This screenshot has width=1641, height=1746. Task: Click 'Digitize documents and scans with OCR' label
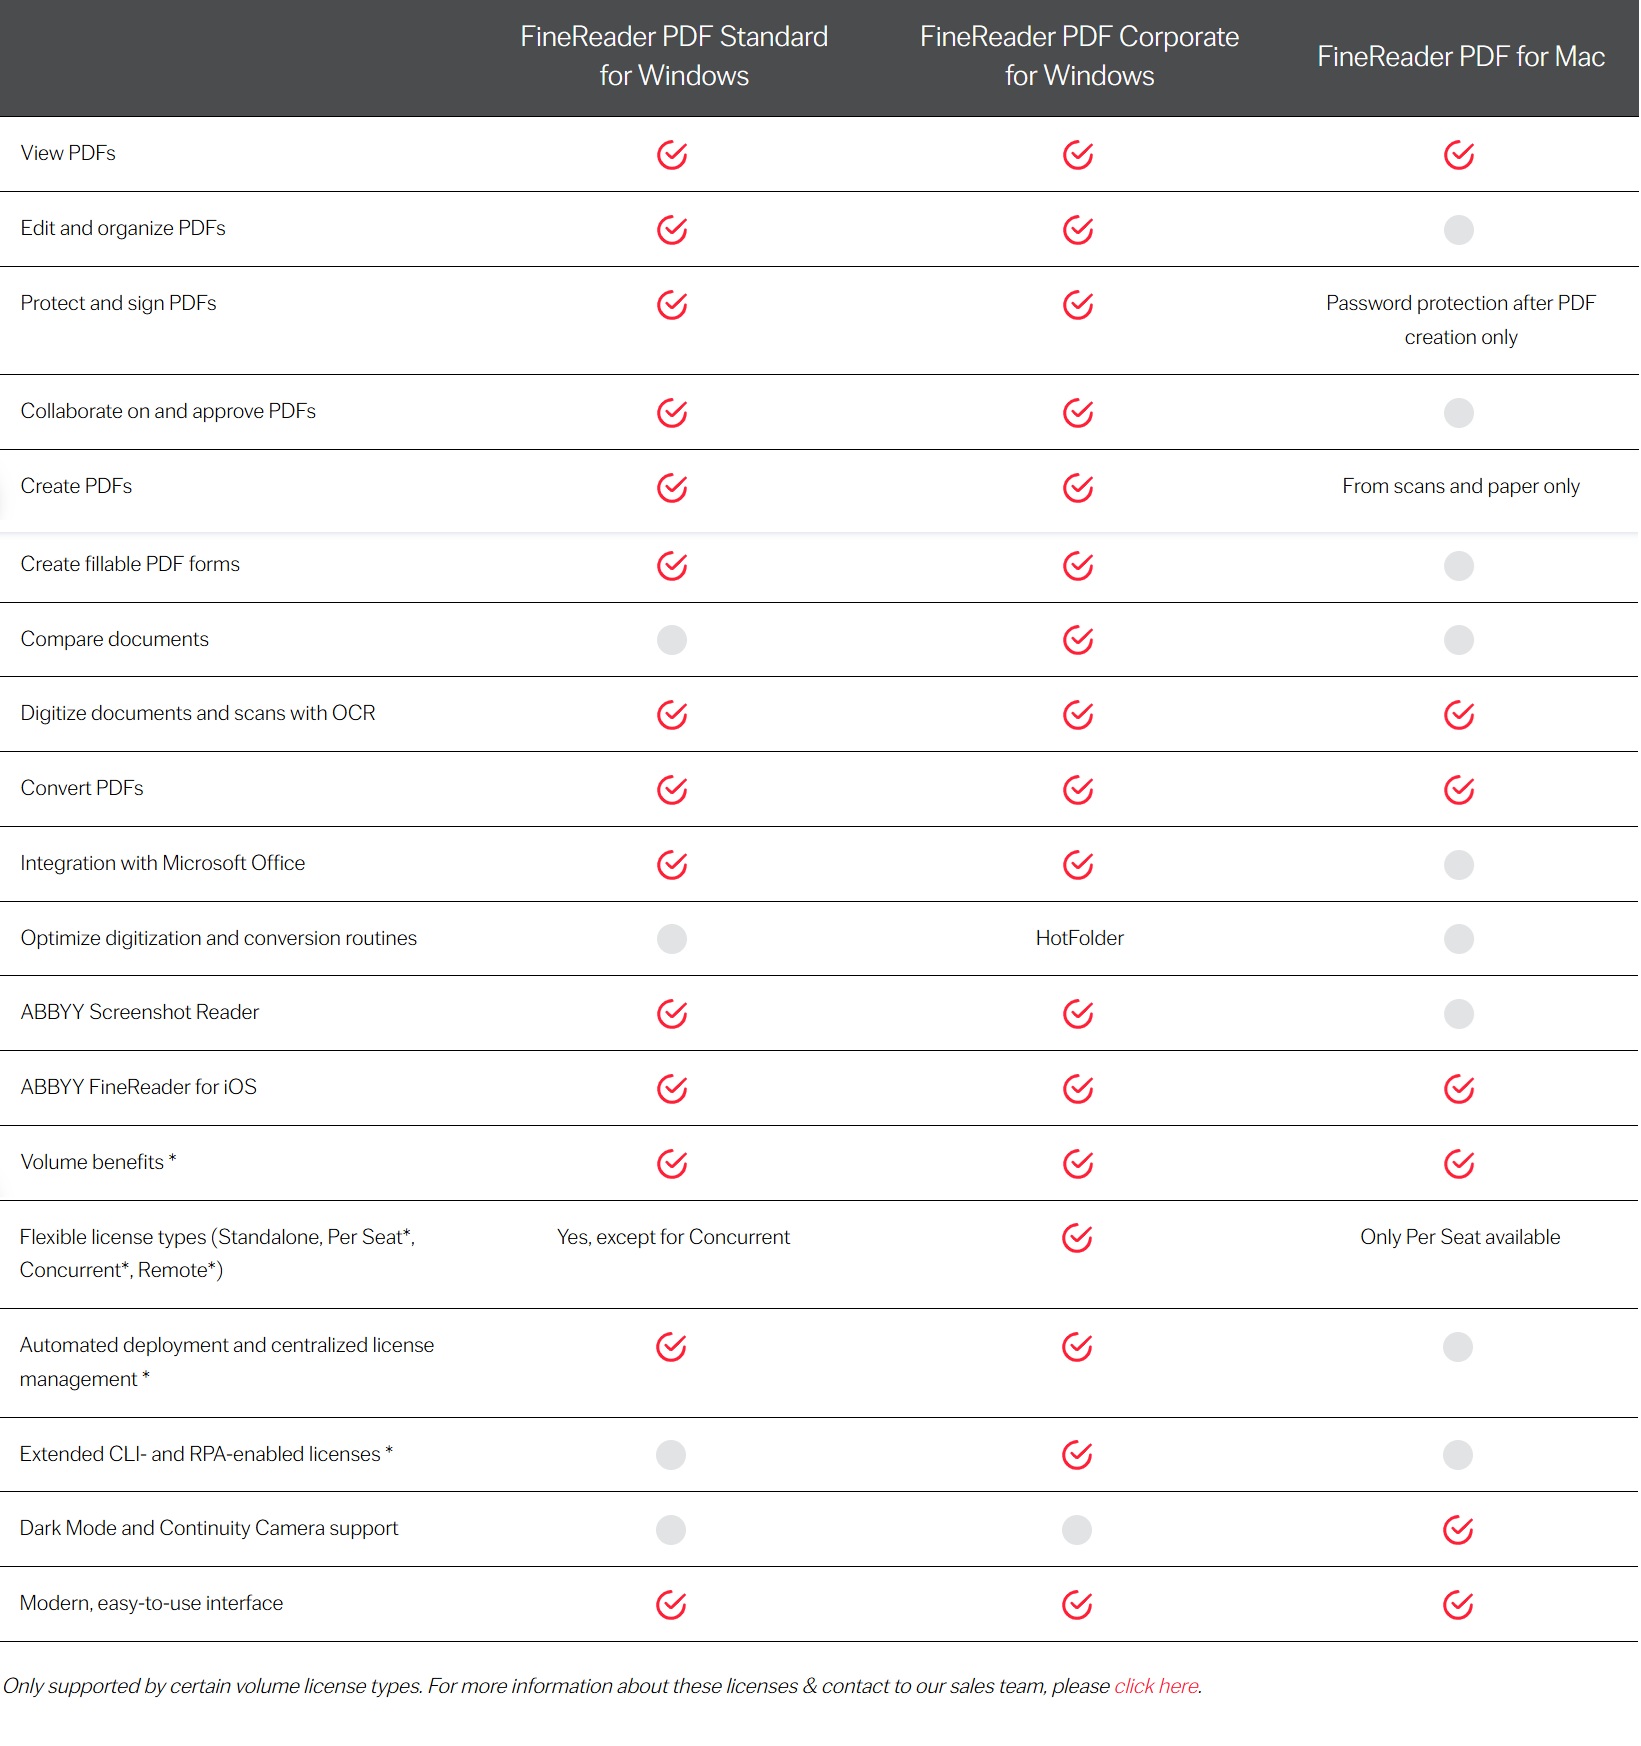tap(198, 713)
